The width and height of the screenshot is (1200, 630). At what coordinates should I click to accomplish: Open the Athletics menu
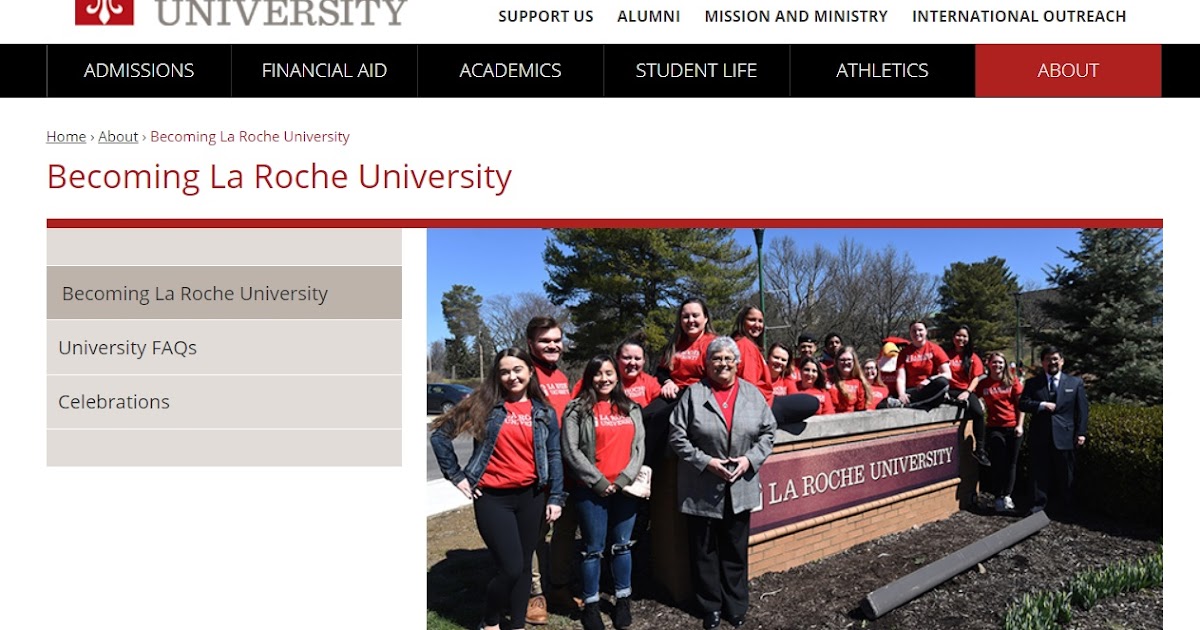pyautogui.click(x=882, y=70)
